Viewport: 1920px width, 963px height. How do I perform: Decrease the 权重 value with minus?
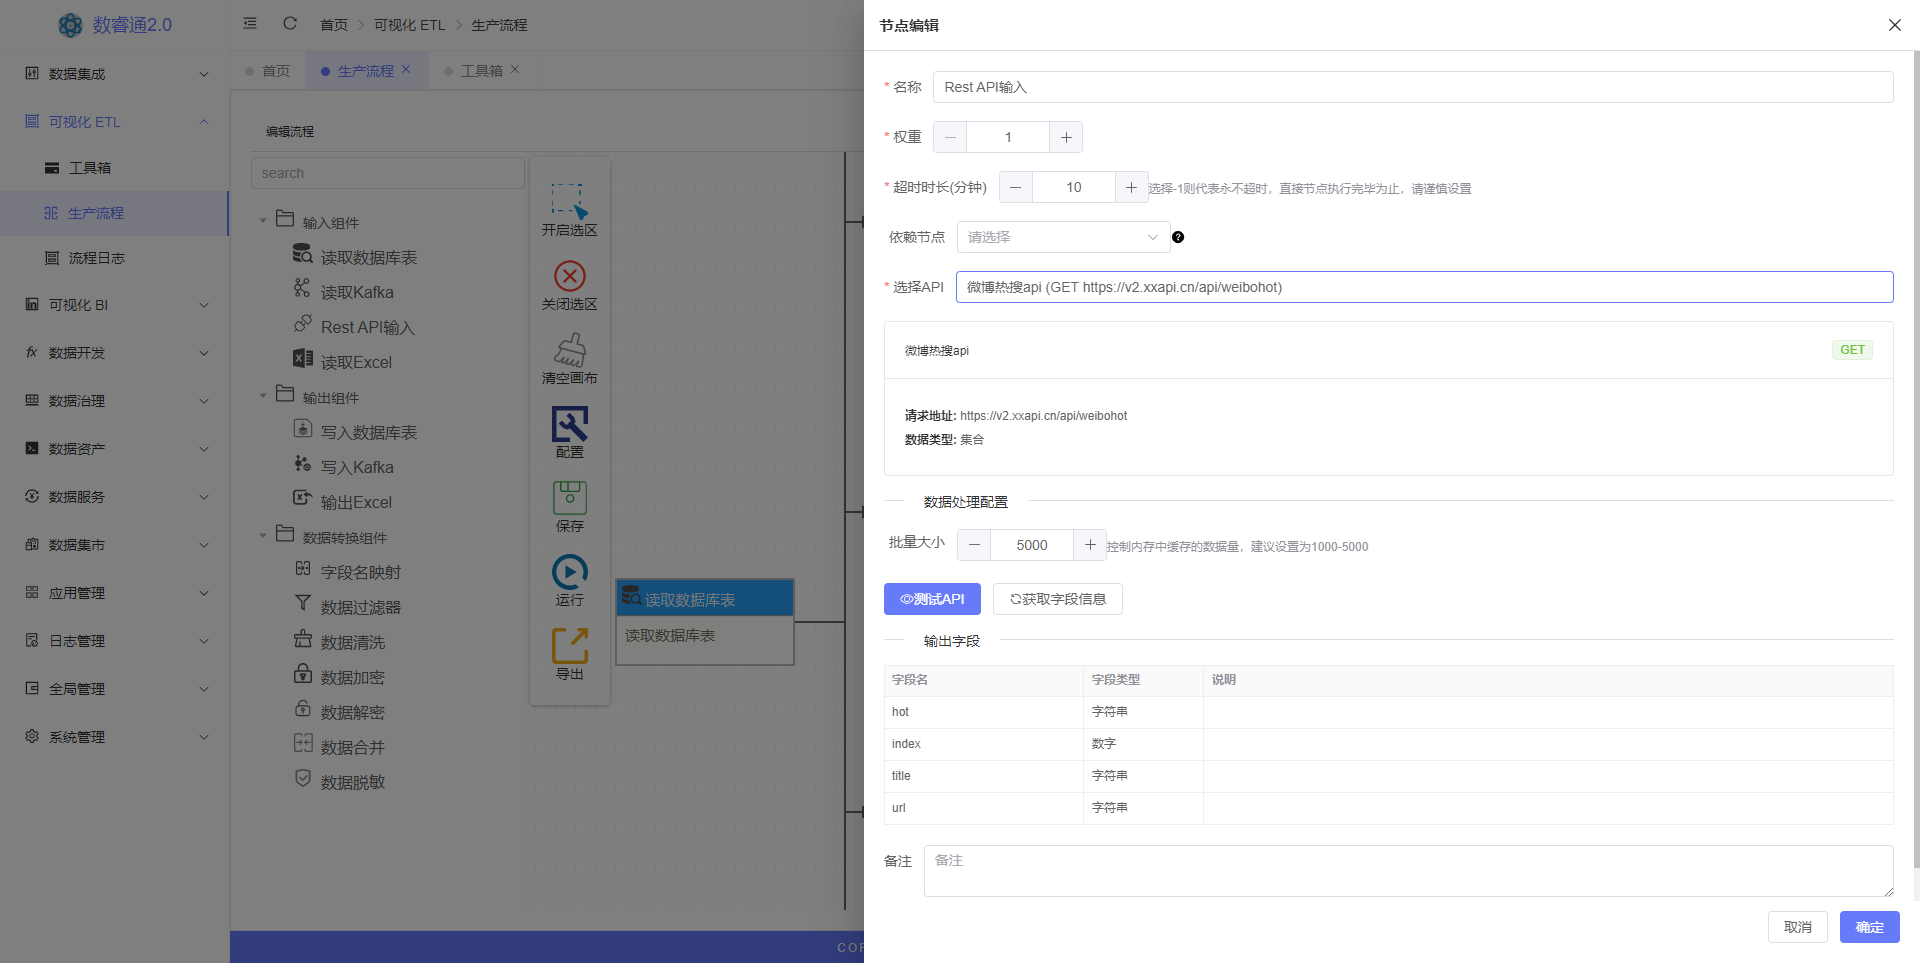point(950,137)
